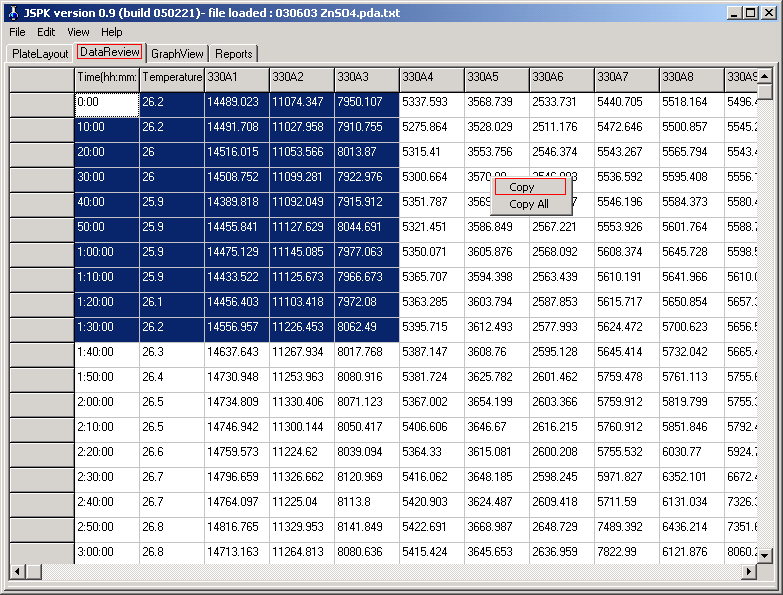Select cell 8044.691 in column 330A3
Viewport: 783px width, 595px height.
367,230
